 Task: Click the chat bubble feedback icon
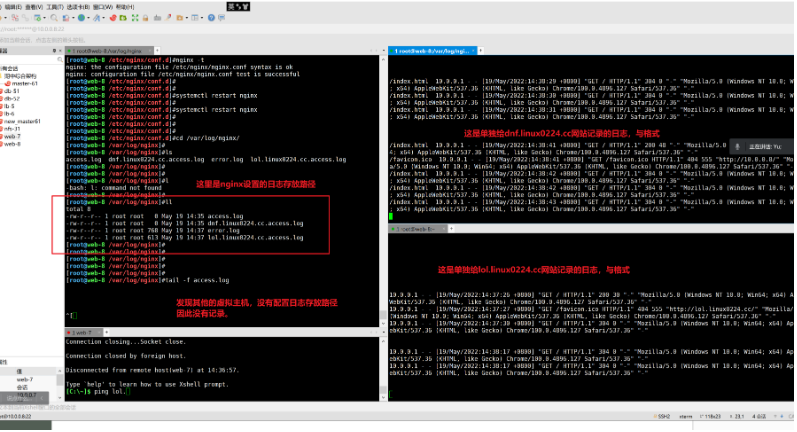[222, 18]
